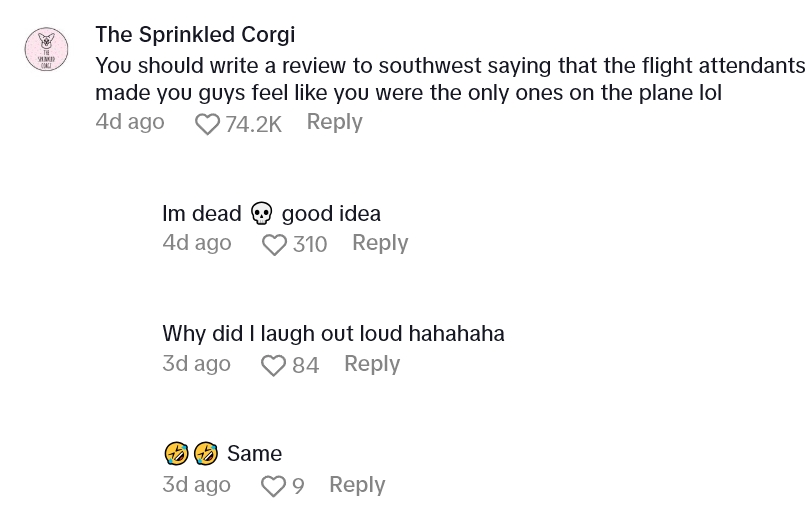This screenshot has height=521, width=805.
Task: Reply to 'Why did I laugh out loud' comment
Action: pos(372,364)
